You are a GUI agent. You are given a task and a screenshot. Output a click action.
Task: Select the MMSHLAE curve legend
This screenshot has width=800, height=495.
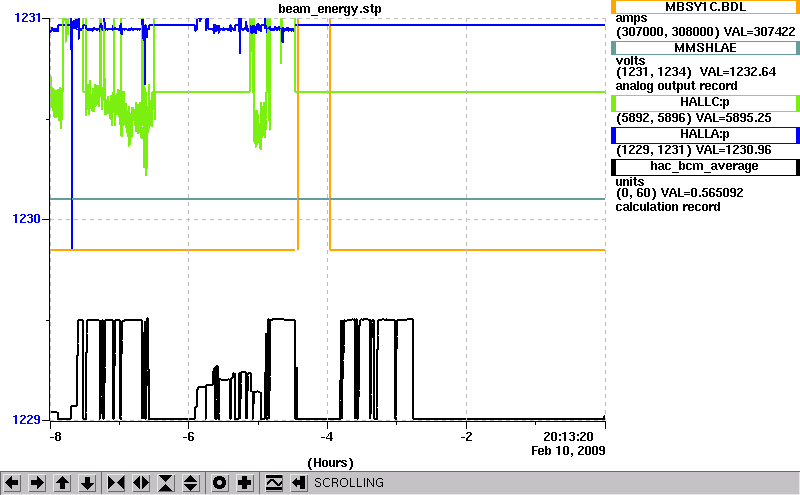pos(706,48)
